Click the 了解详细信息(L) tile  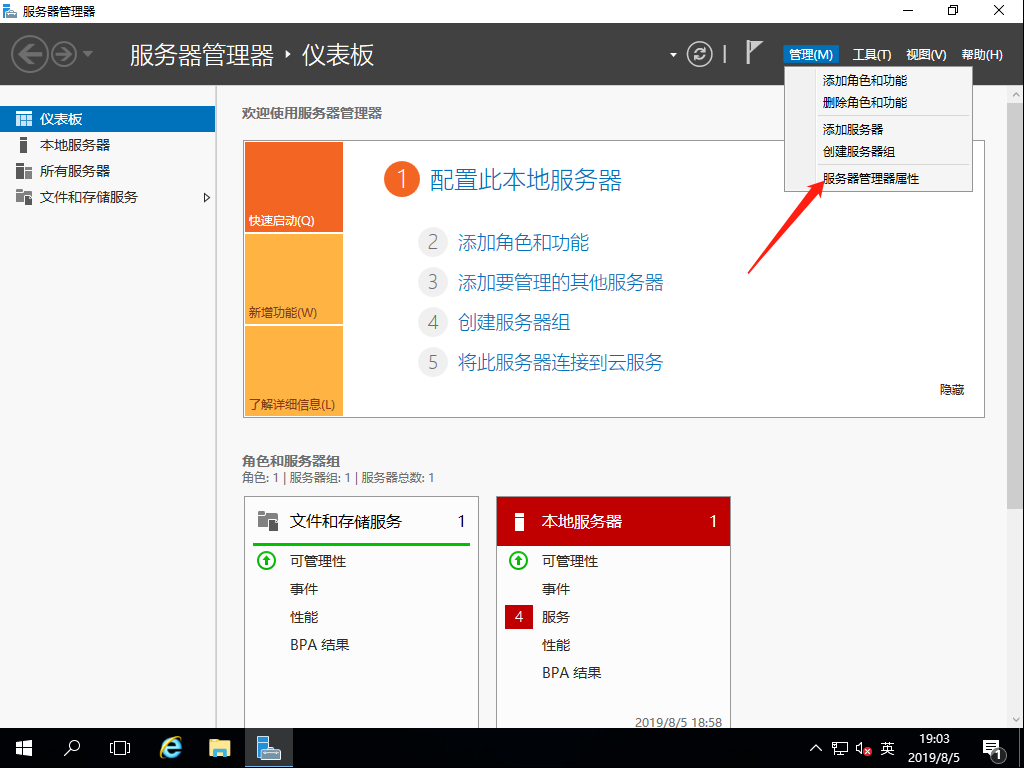pyautogui.click(x=294, y=370)
